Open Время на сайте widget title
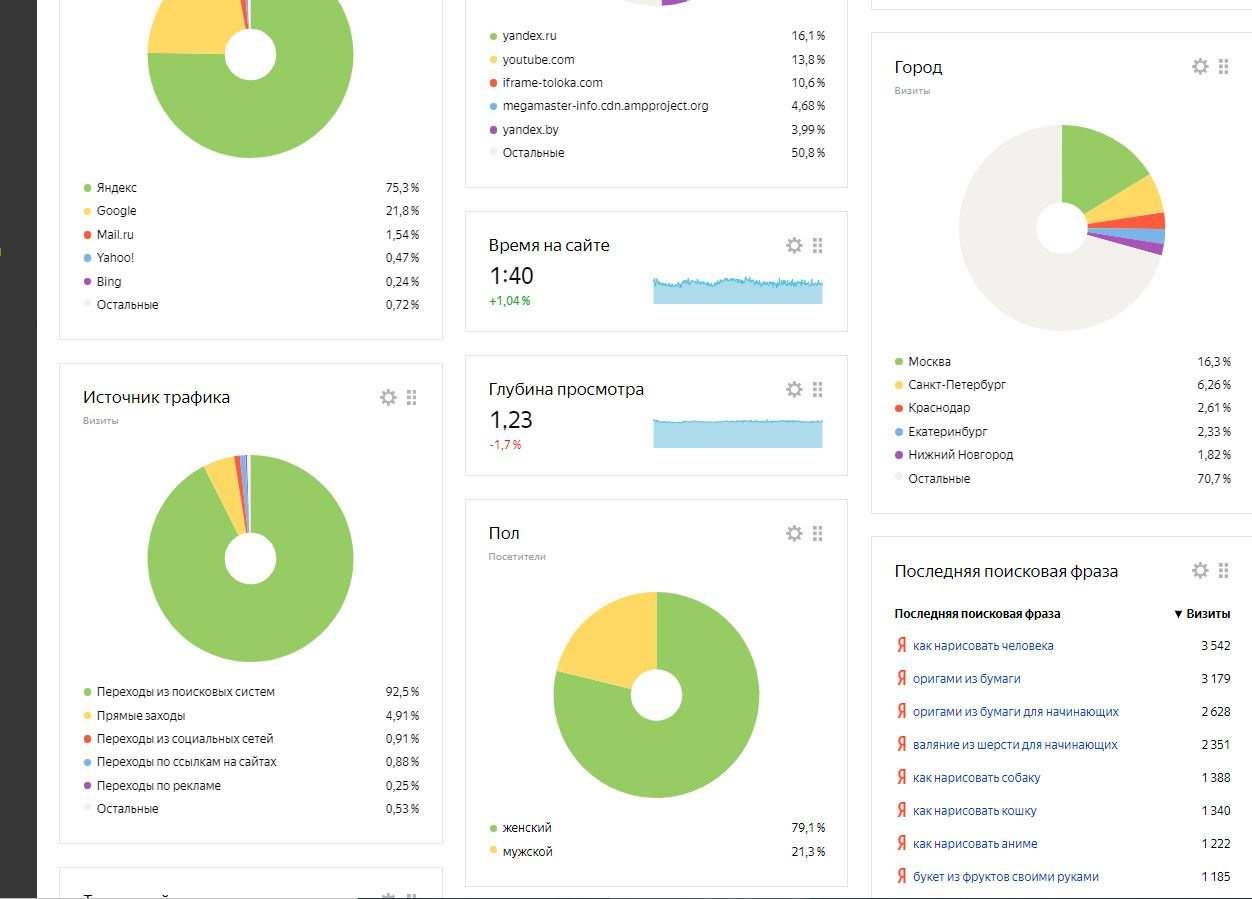The image size is (1252, 899). (549, 246)
